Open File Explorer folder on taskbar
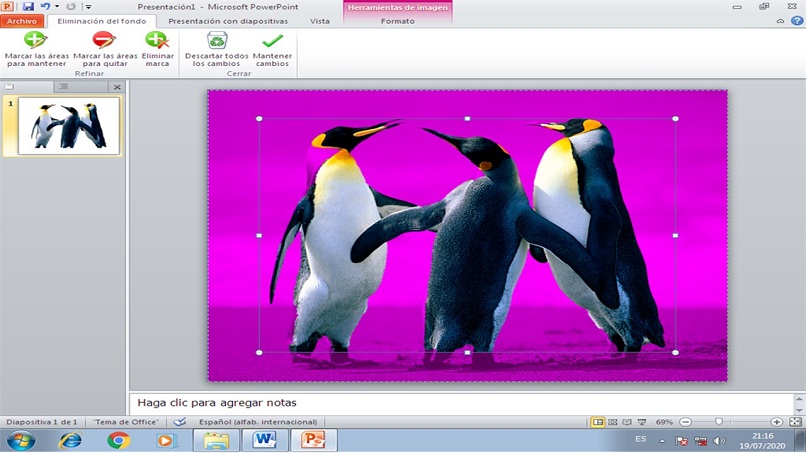This screenshot has height=453, width=806. (216, 441)
